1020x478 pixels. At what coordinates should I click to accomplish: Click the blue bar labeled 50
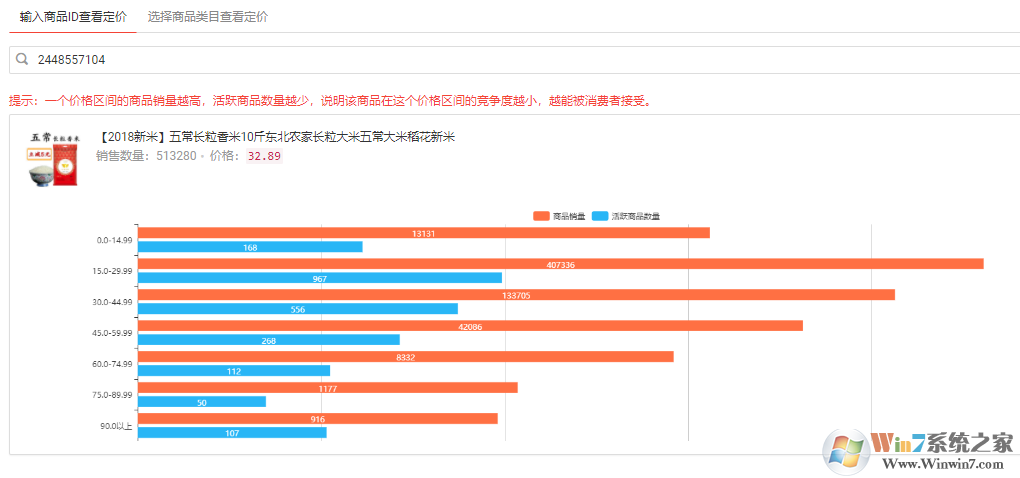pyautogui.click(x=202, y=402)
